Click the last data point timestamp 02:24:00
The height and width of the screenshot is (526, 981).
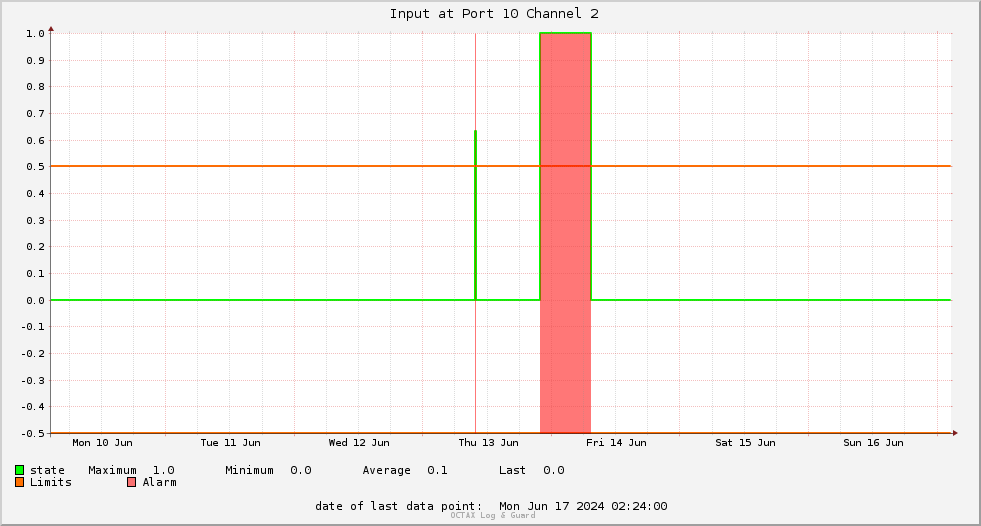[639, 506]
